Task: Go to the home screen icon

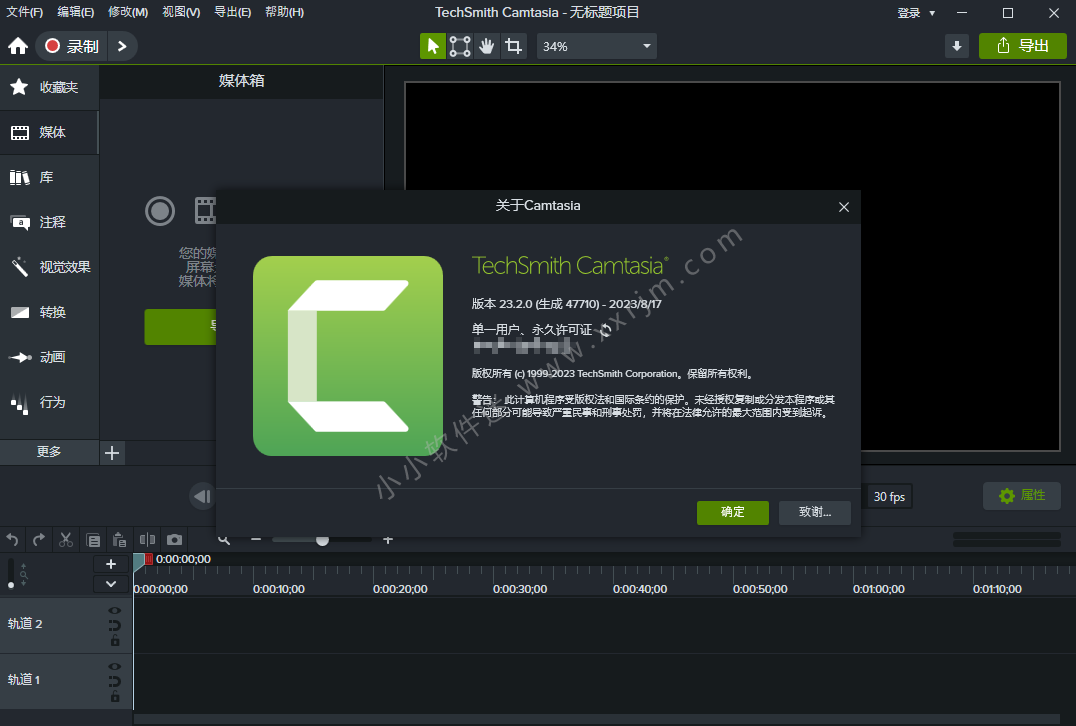Action: click(x=18, y=46)
